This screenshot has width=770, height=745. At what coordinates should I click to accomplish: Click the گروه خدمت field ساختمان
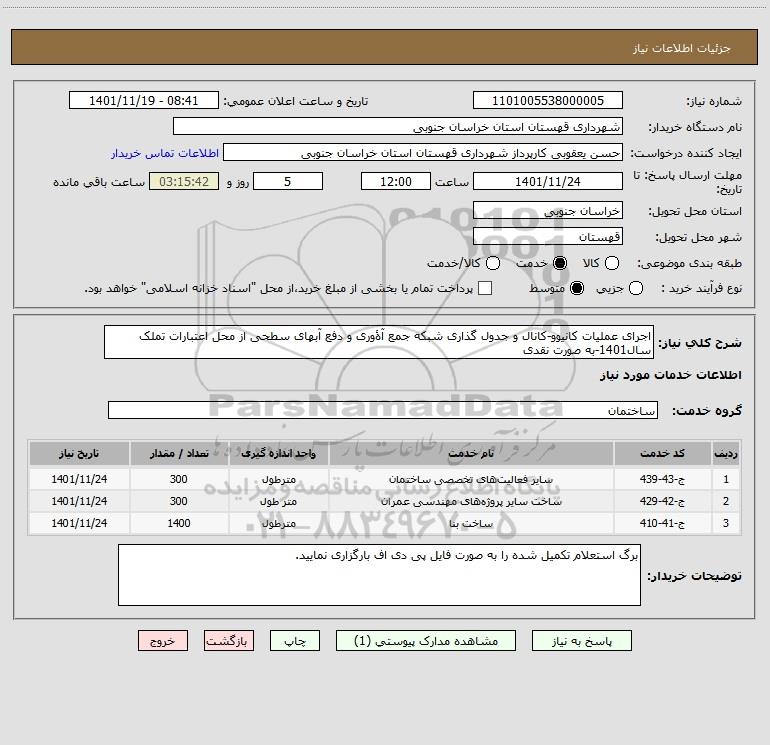click(x=383, y=410)
